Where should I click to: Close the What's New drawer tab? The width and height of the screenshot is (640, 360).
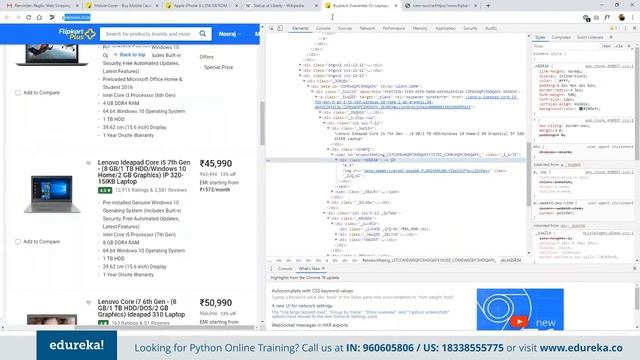tap(323, 269)
